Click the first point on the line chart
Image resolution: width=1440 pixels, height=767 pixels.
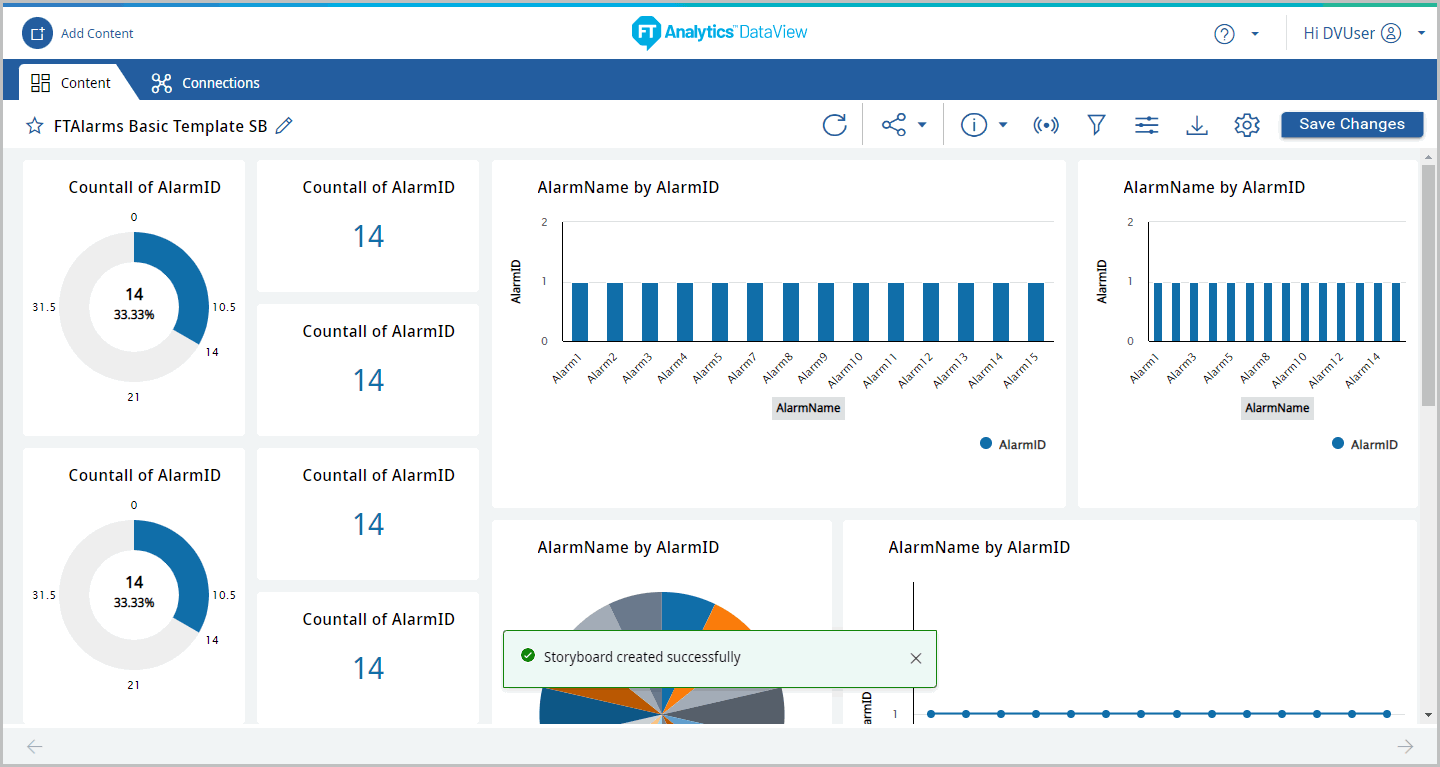(931, 714)
